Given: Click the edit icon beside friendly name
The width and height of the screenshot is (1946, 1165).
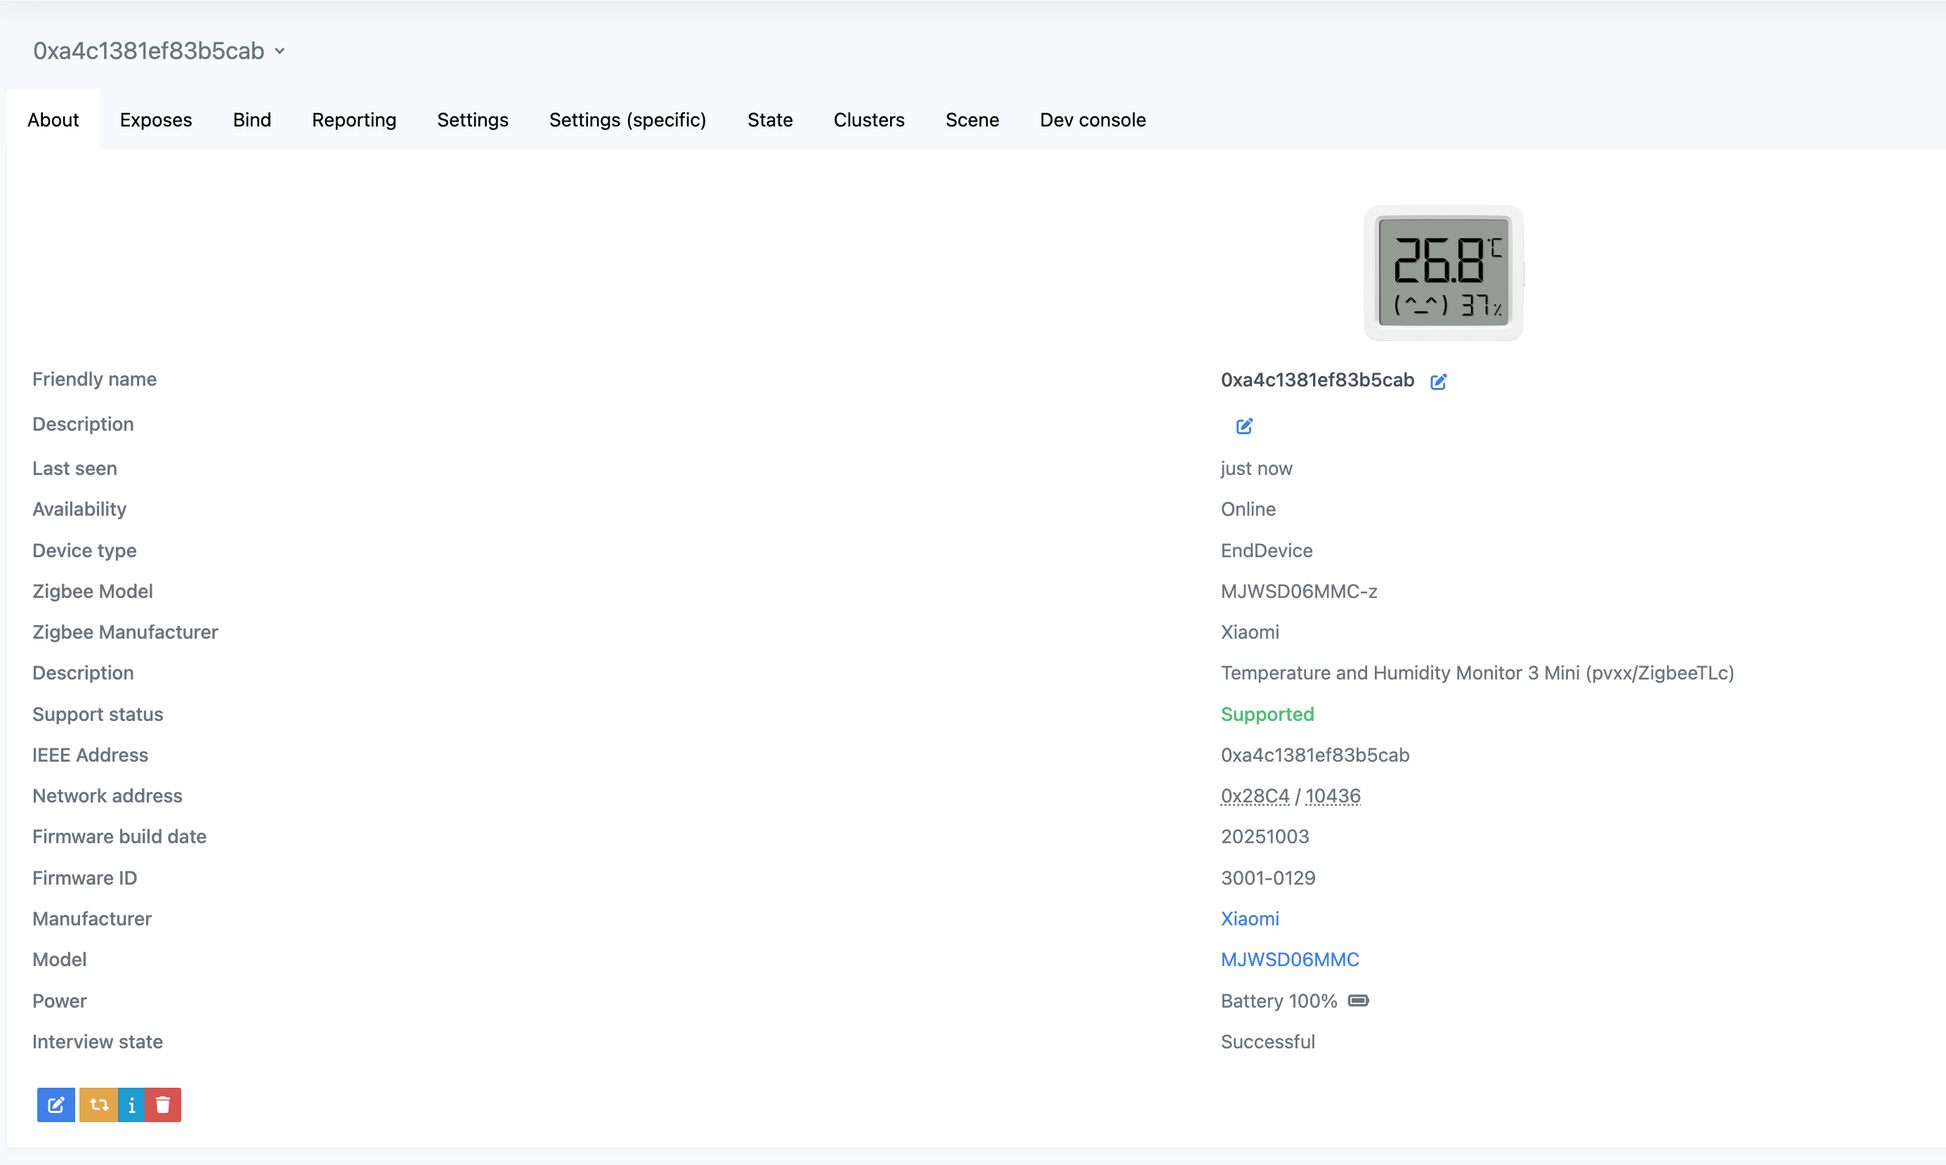Looking at the screenshot, I should pyautogui.click(x=1438, y=381).
